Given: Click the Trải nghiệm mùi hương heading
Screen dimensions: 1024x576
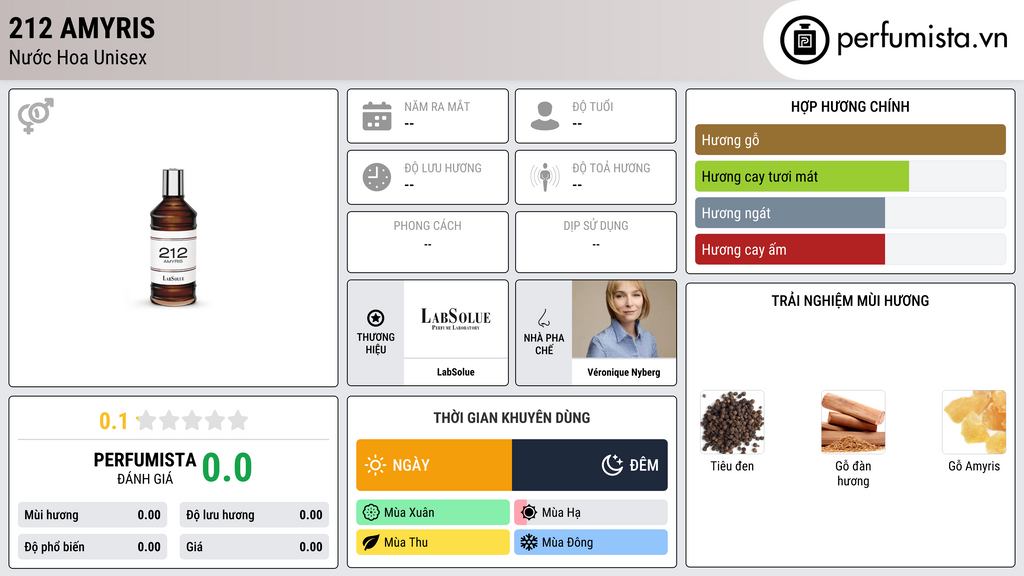Looking at the screenshot, I should click(850, 301).
